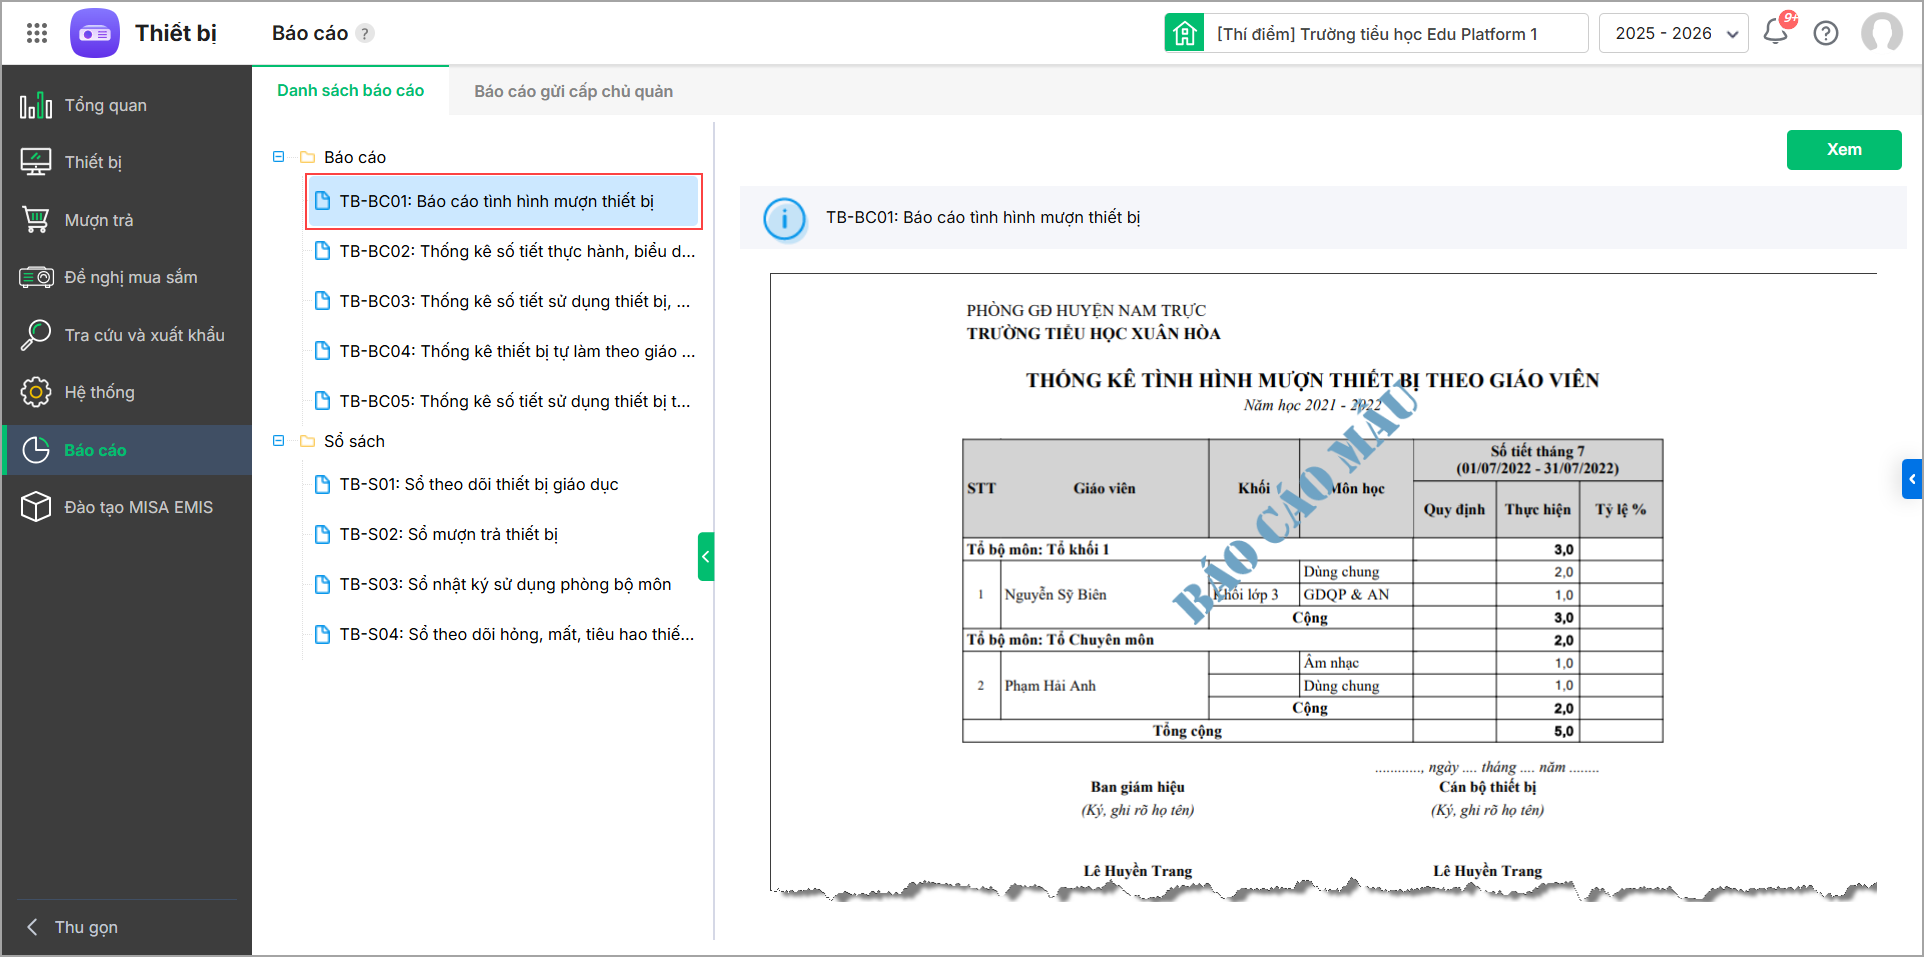Image resolution: width=1924 pixels, height=957 pixels.
Task: Collapse the report list with green arrow
Action: tap(706, 557)
